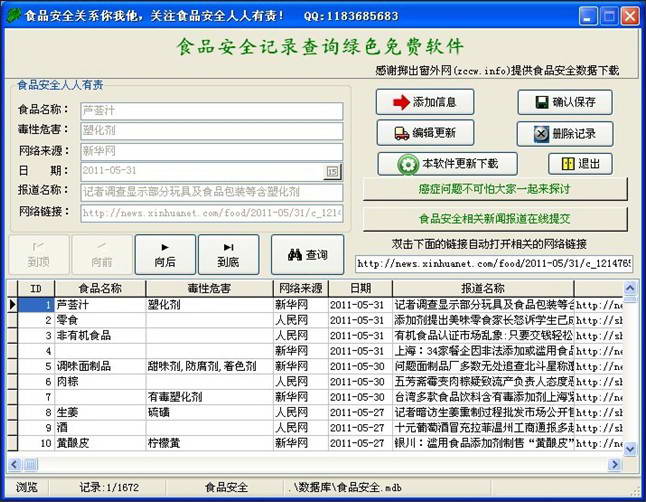Close the window with red X

pyautogui.click(x=630, y=16)
